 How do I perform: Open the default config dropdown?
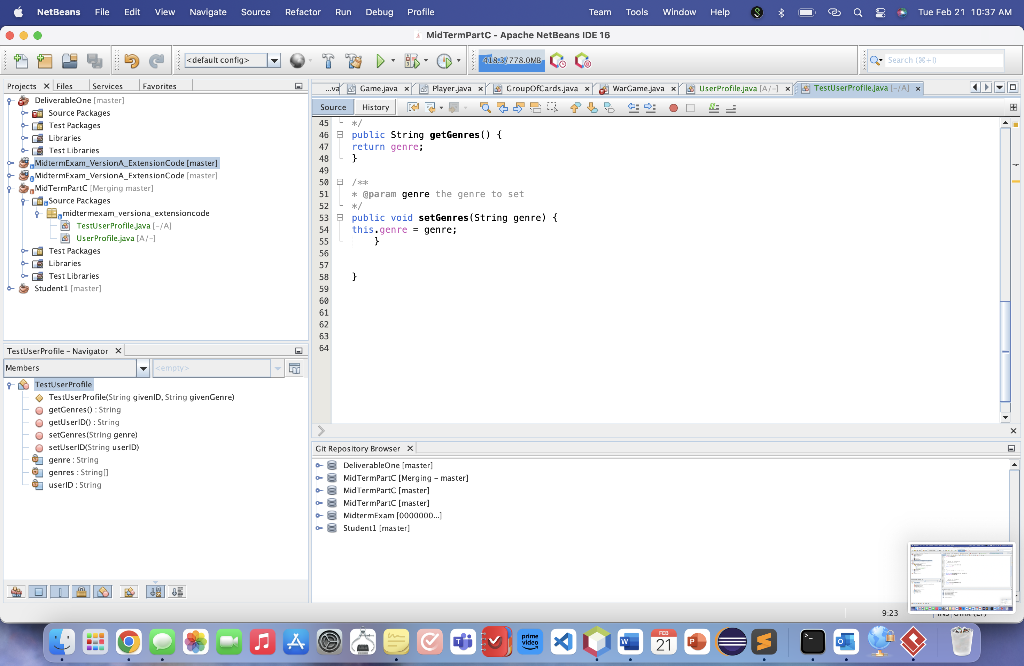coord(274,61)
